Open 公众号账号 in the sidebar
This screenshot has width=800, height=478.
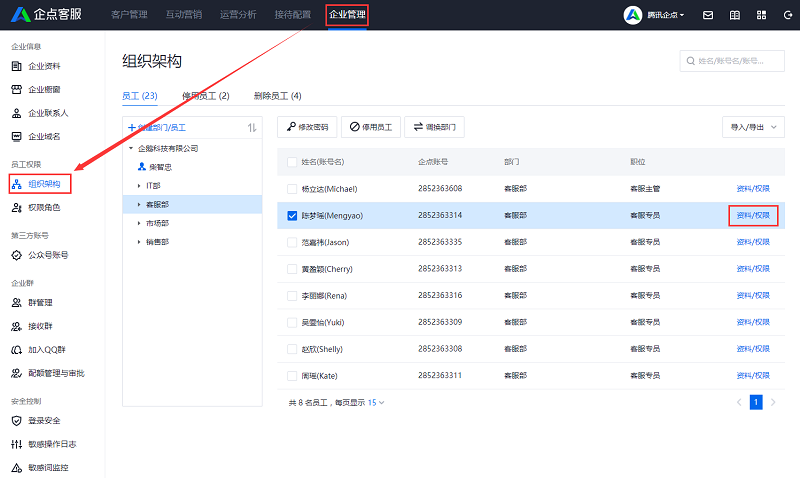(46, 255)
